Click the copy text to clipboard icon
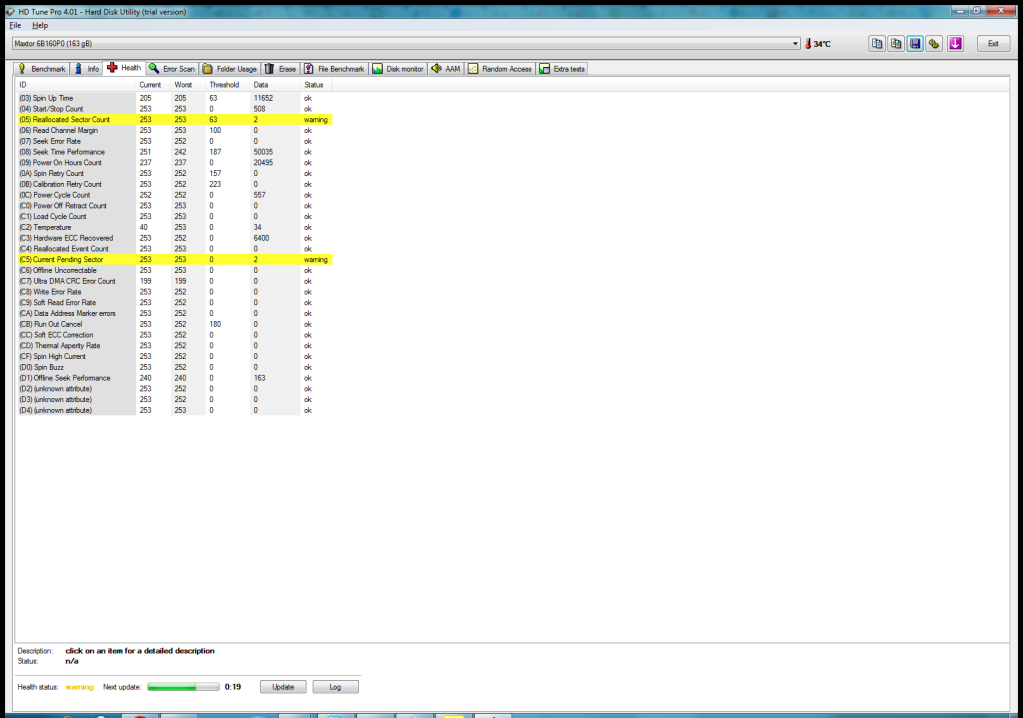Viewport: 1023px width, 718px height. (877, 44)
